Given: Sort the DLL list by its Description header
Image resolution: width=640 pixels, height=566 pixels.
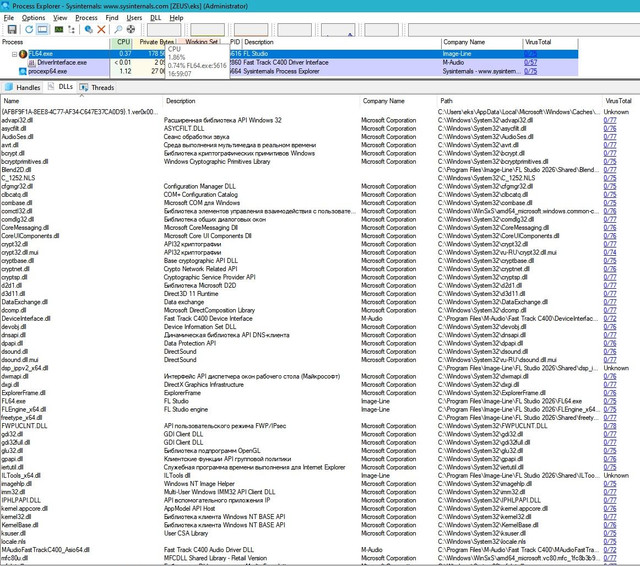Looking at the screenshot, I should click(261, 101).
